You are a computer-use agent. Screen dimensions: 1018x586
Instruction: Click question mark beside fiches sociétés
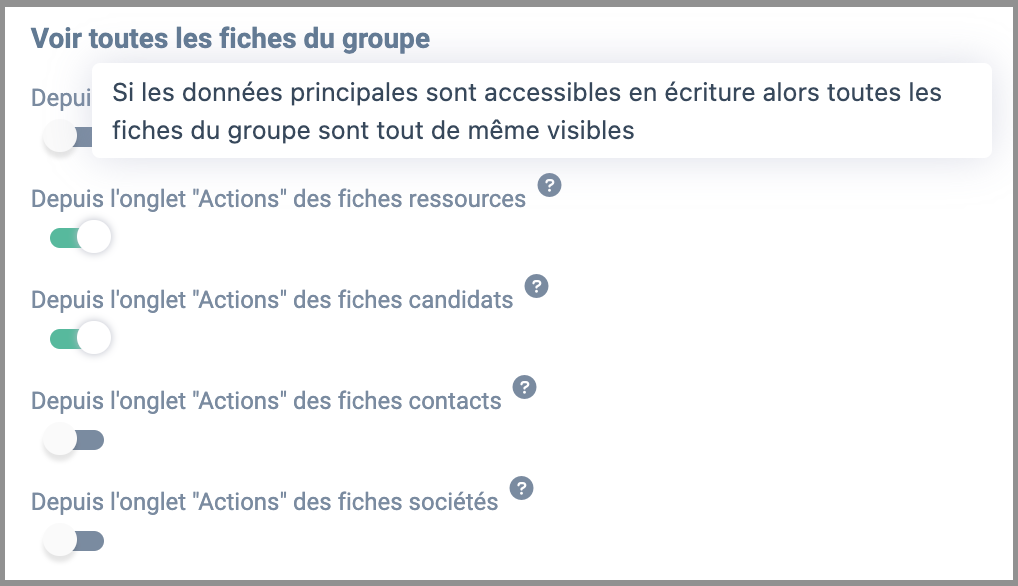[x=521, y=488]
